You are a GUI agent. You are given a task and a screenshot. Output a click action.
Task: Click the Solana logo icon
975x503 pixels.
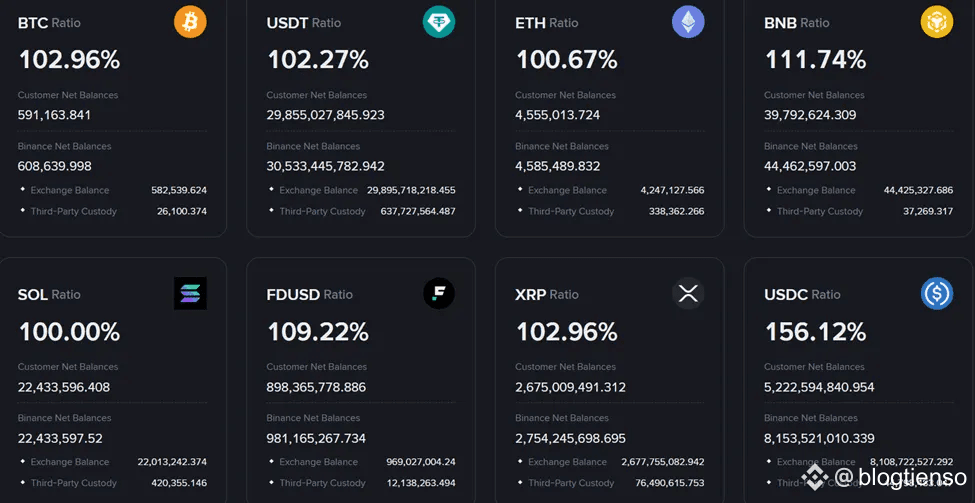pos(190,293)
